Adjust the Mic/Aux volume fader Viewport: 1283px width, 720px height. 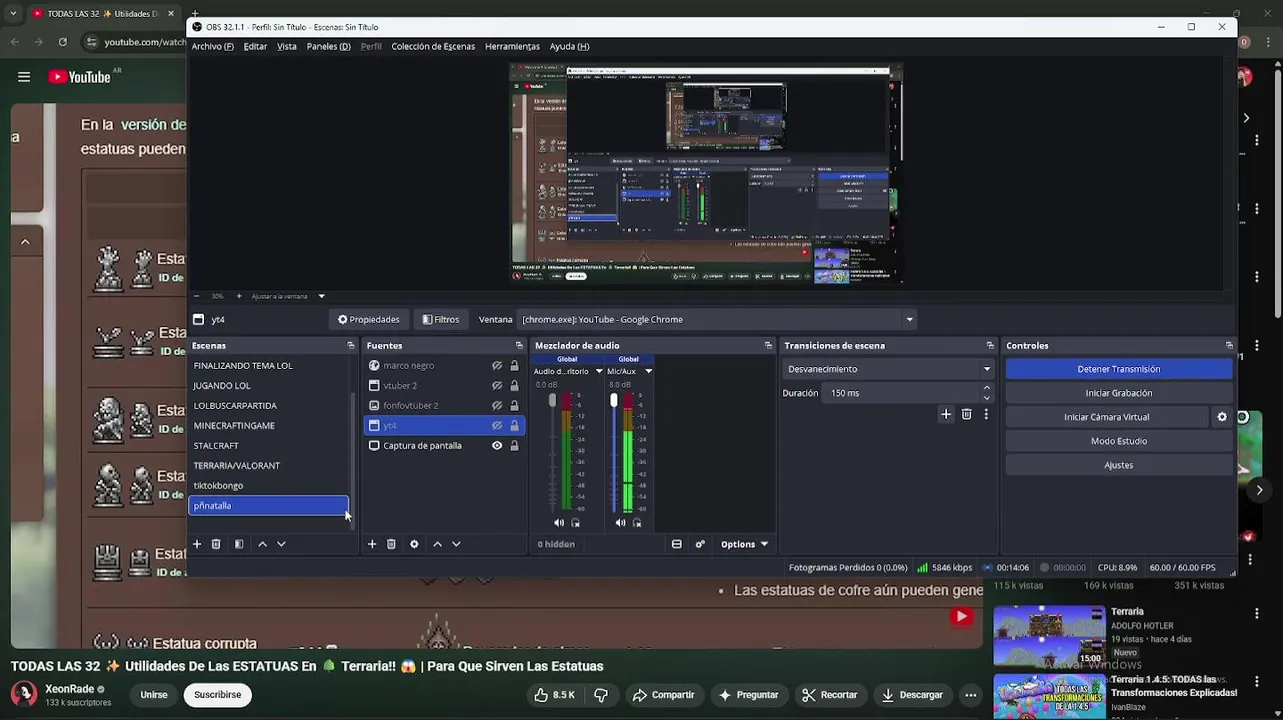pos(614,400)
